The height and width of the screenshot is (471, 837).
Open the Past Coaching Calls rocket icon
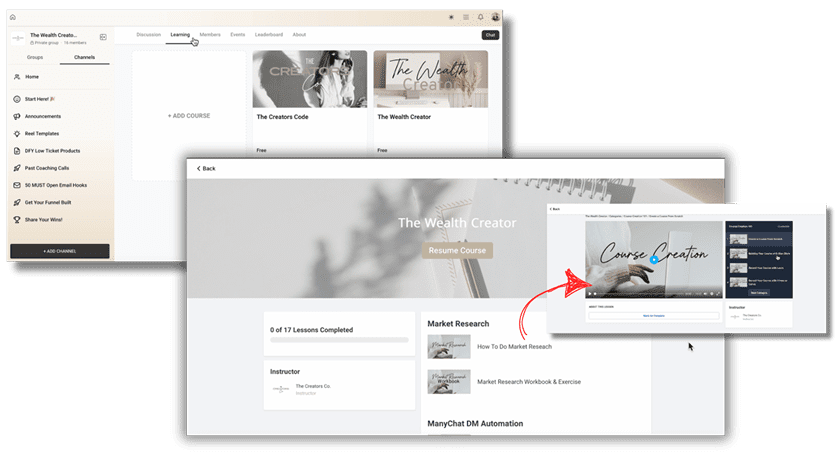pos(17,168)
